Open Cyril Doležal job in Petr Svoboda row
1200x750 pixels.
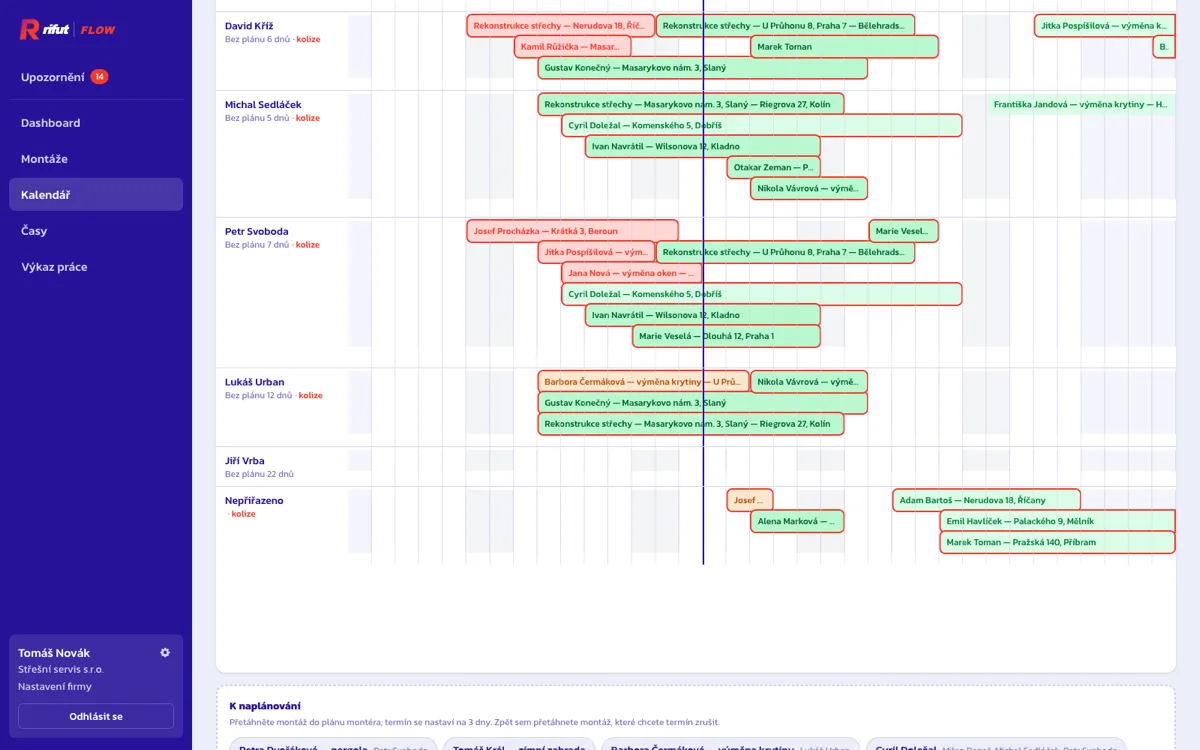tap(762, 295)
